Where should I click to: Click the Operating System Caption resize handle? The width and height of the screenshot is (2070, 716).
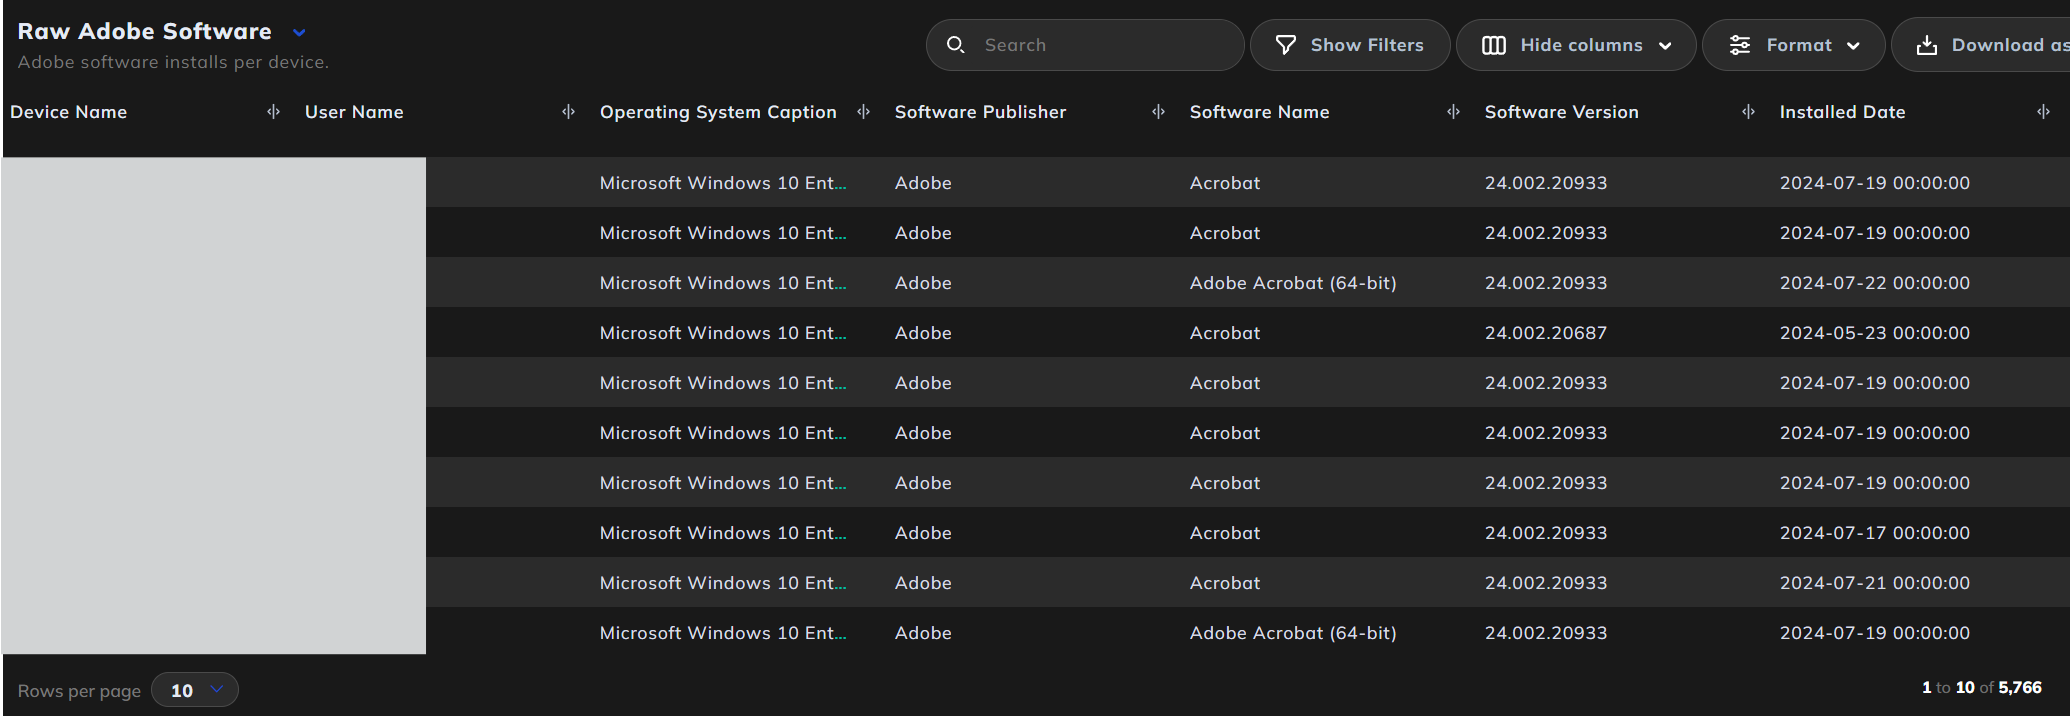tap(863, 112)
